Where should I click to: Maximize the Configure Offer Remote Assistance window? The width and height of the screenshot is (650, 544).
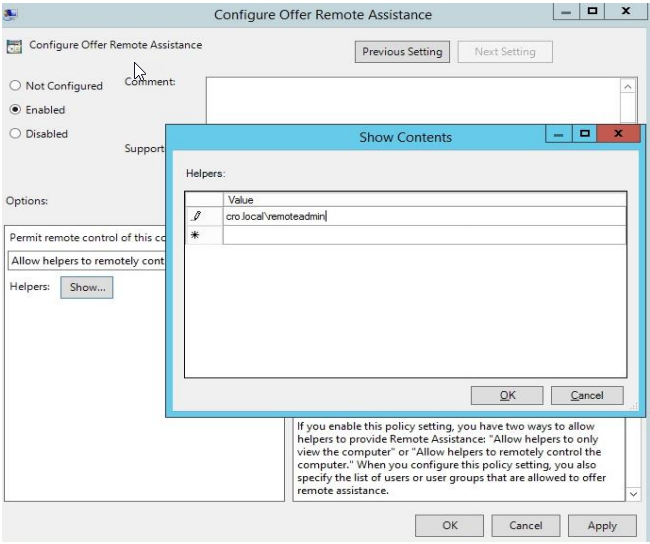[592, 10]
